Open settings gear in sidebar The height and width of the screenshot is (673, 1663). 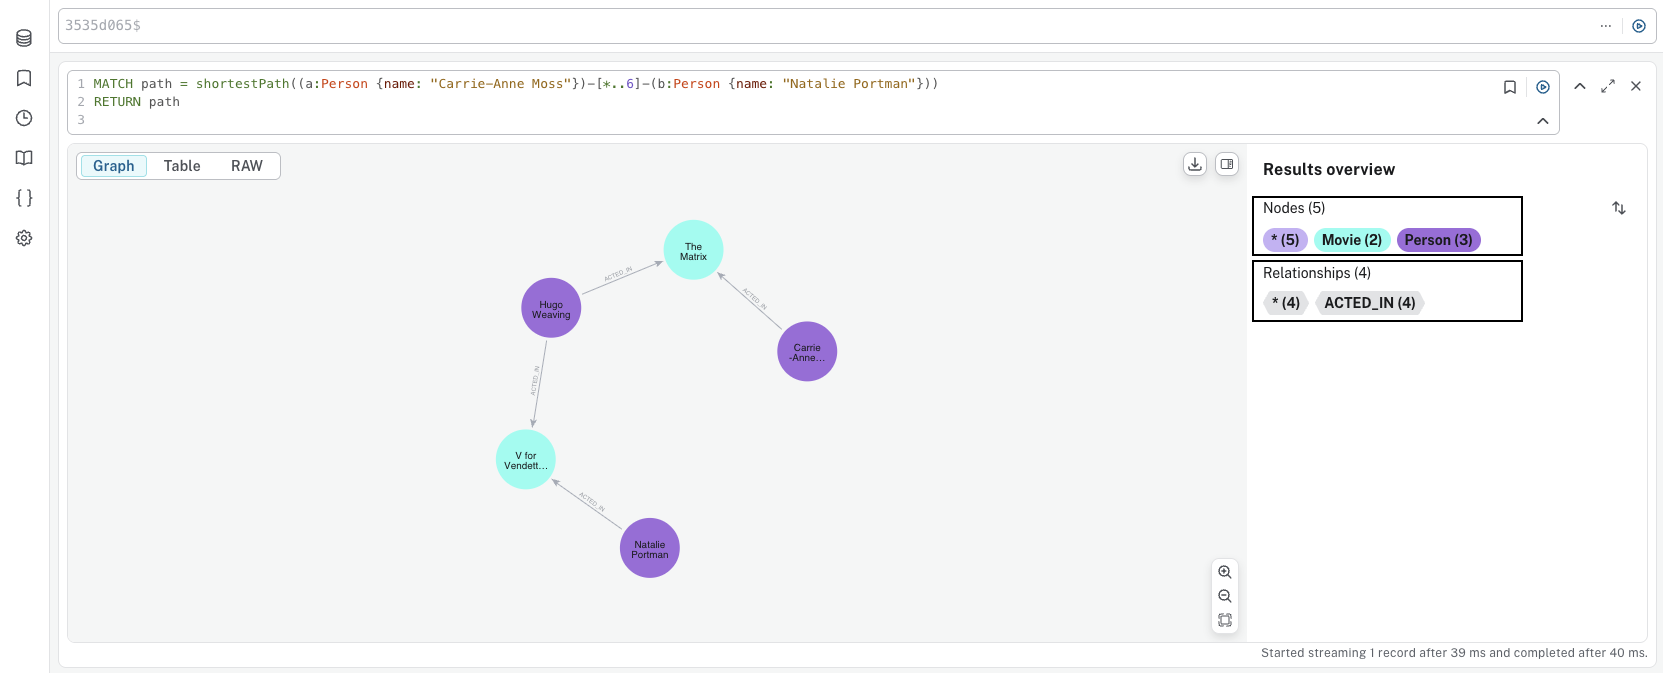24,238
